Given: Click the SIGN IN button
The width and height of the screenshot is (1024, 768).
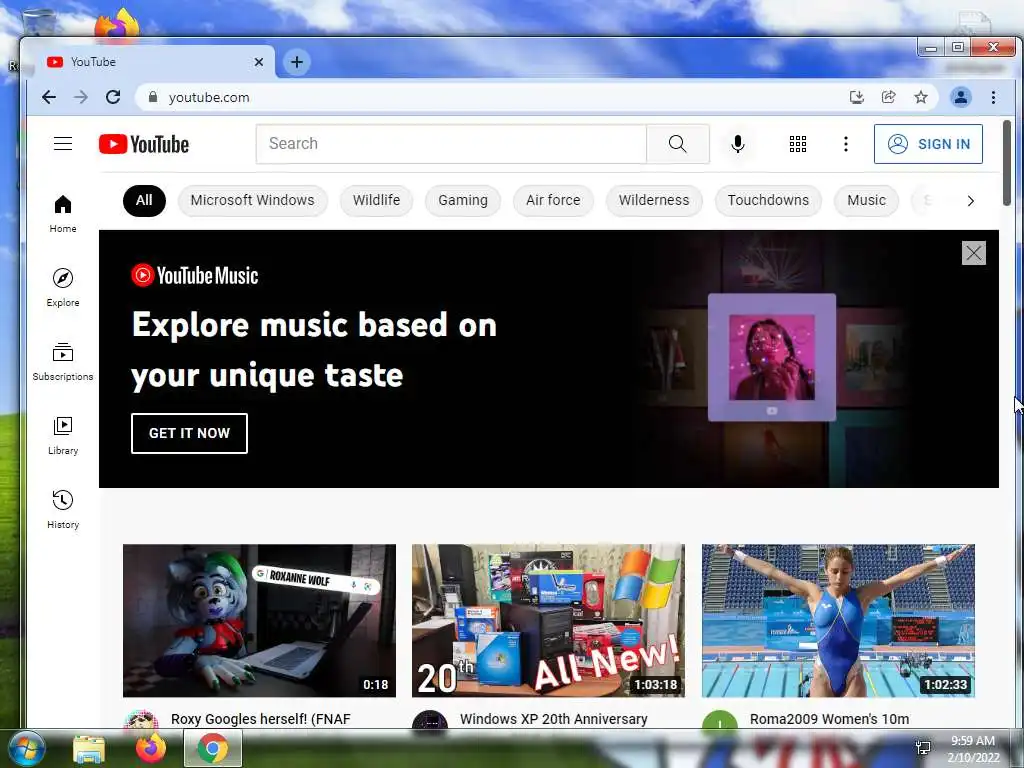Looking at the screenshot, I should [x=928, y=144].
